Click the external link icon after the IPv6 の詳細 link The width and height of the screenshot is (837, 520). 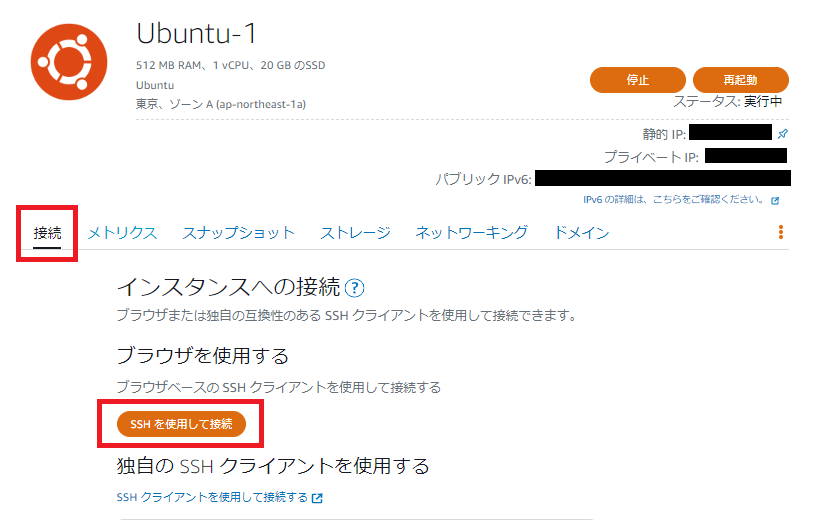[x=775, y=201]
